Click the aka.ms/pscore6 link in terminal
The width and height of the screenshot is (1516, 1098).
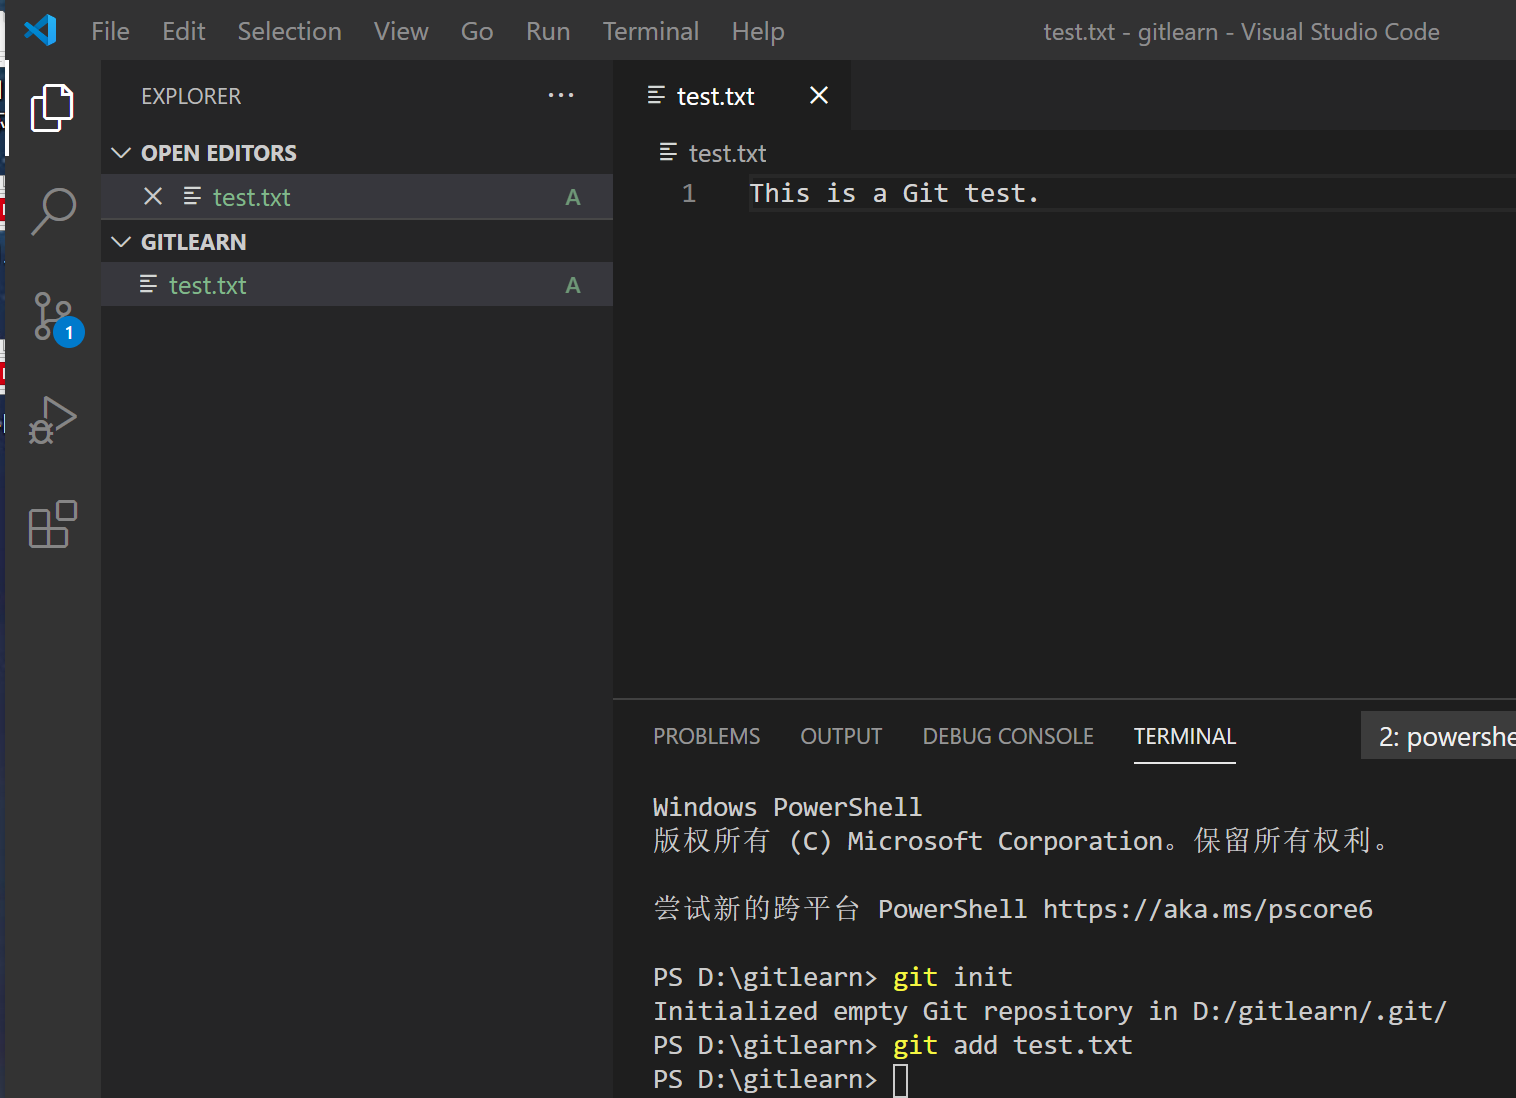(1208, 909)
